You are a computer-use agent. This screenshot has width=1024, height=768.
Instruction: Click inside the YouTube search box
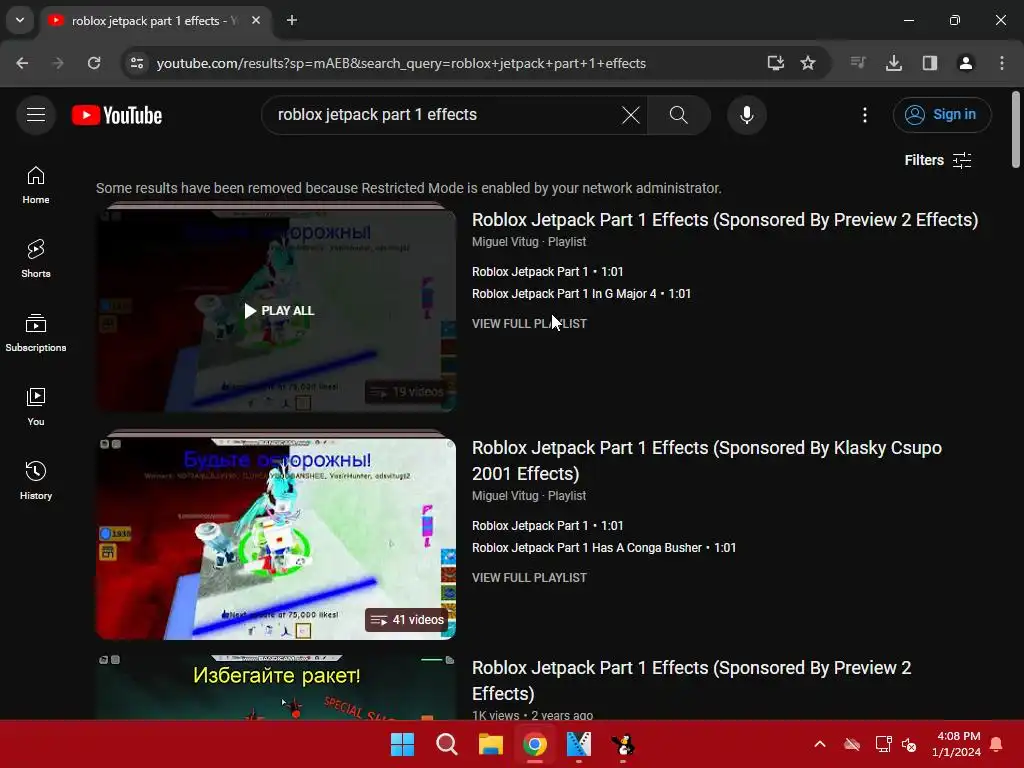pos(444,115)
